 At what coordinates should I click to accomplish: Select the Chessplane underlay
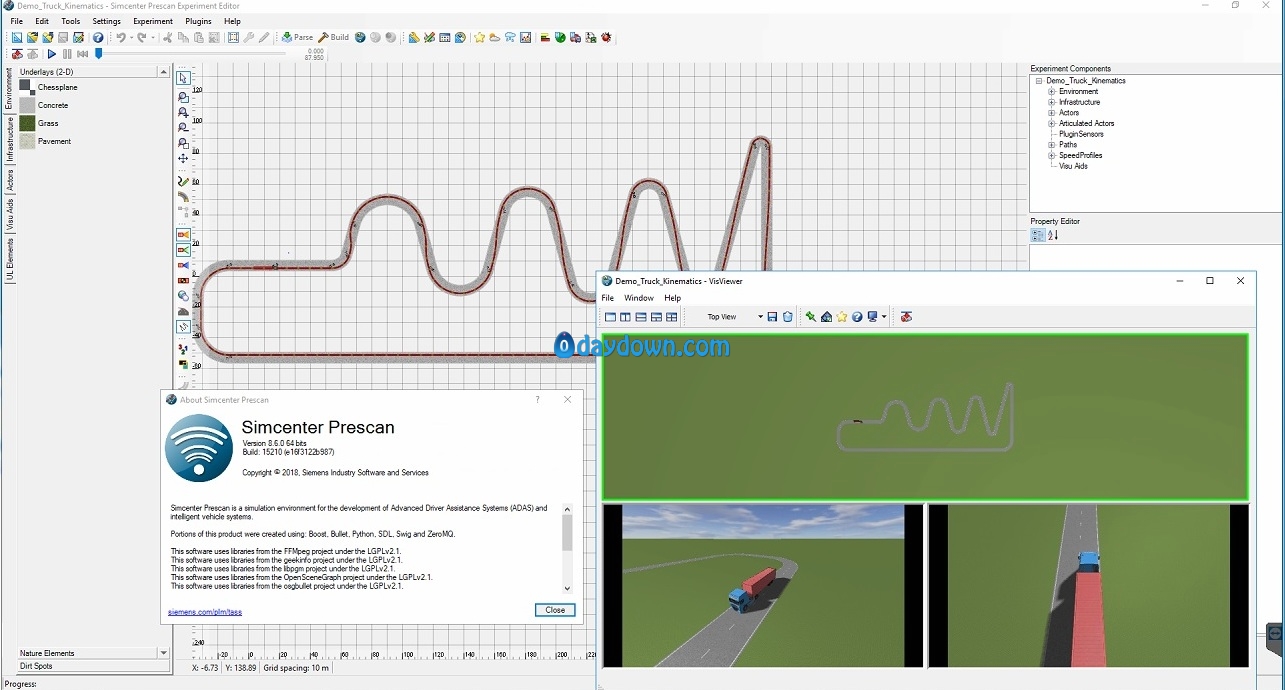47,87
